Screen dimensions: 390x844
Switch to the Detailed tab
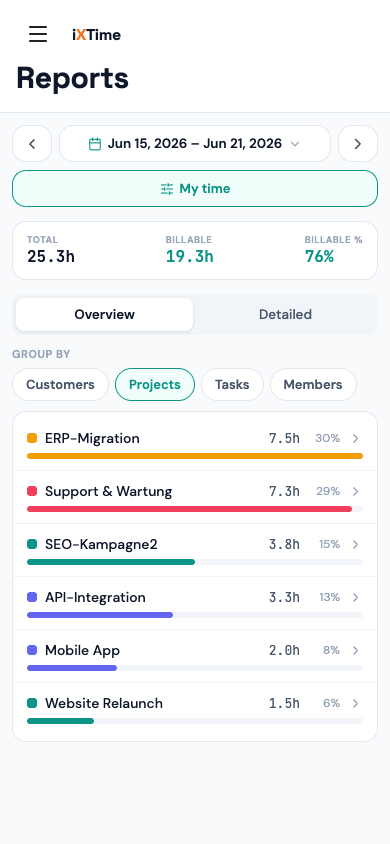click(x=285, y=314)
